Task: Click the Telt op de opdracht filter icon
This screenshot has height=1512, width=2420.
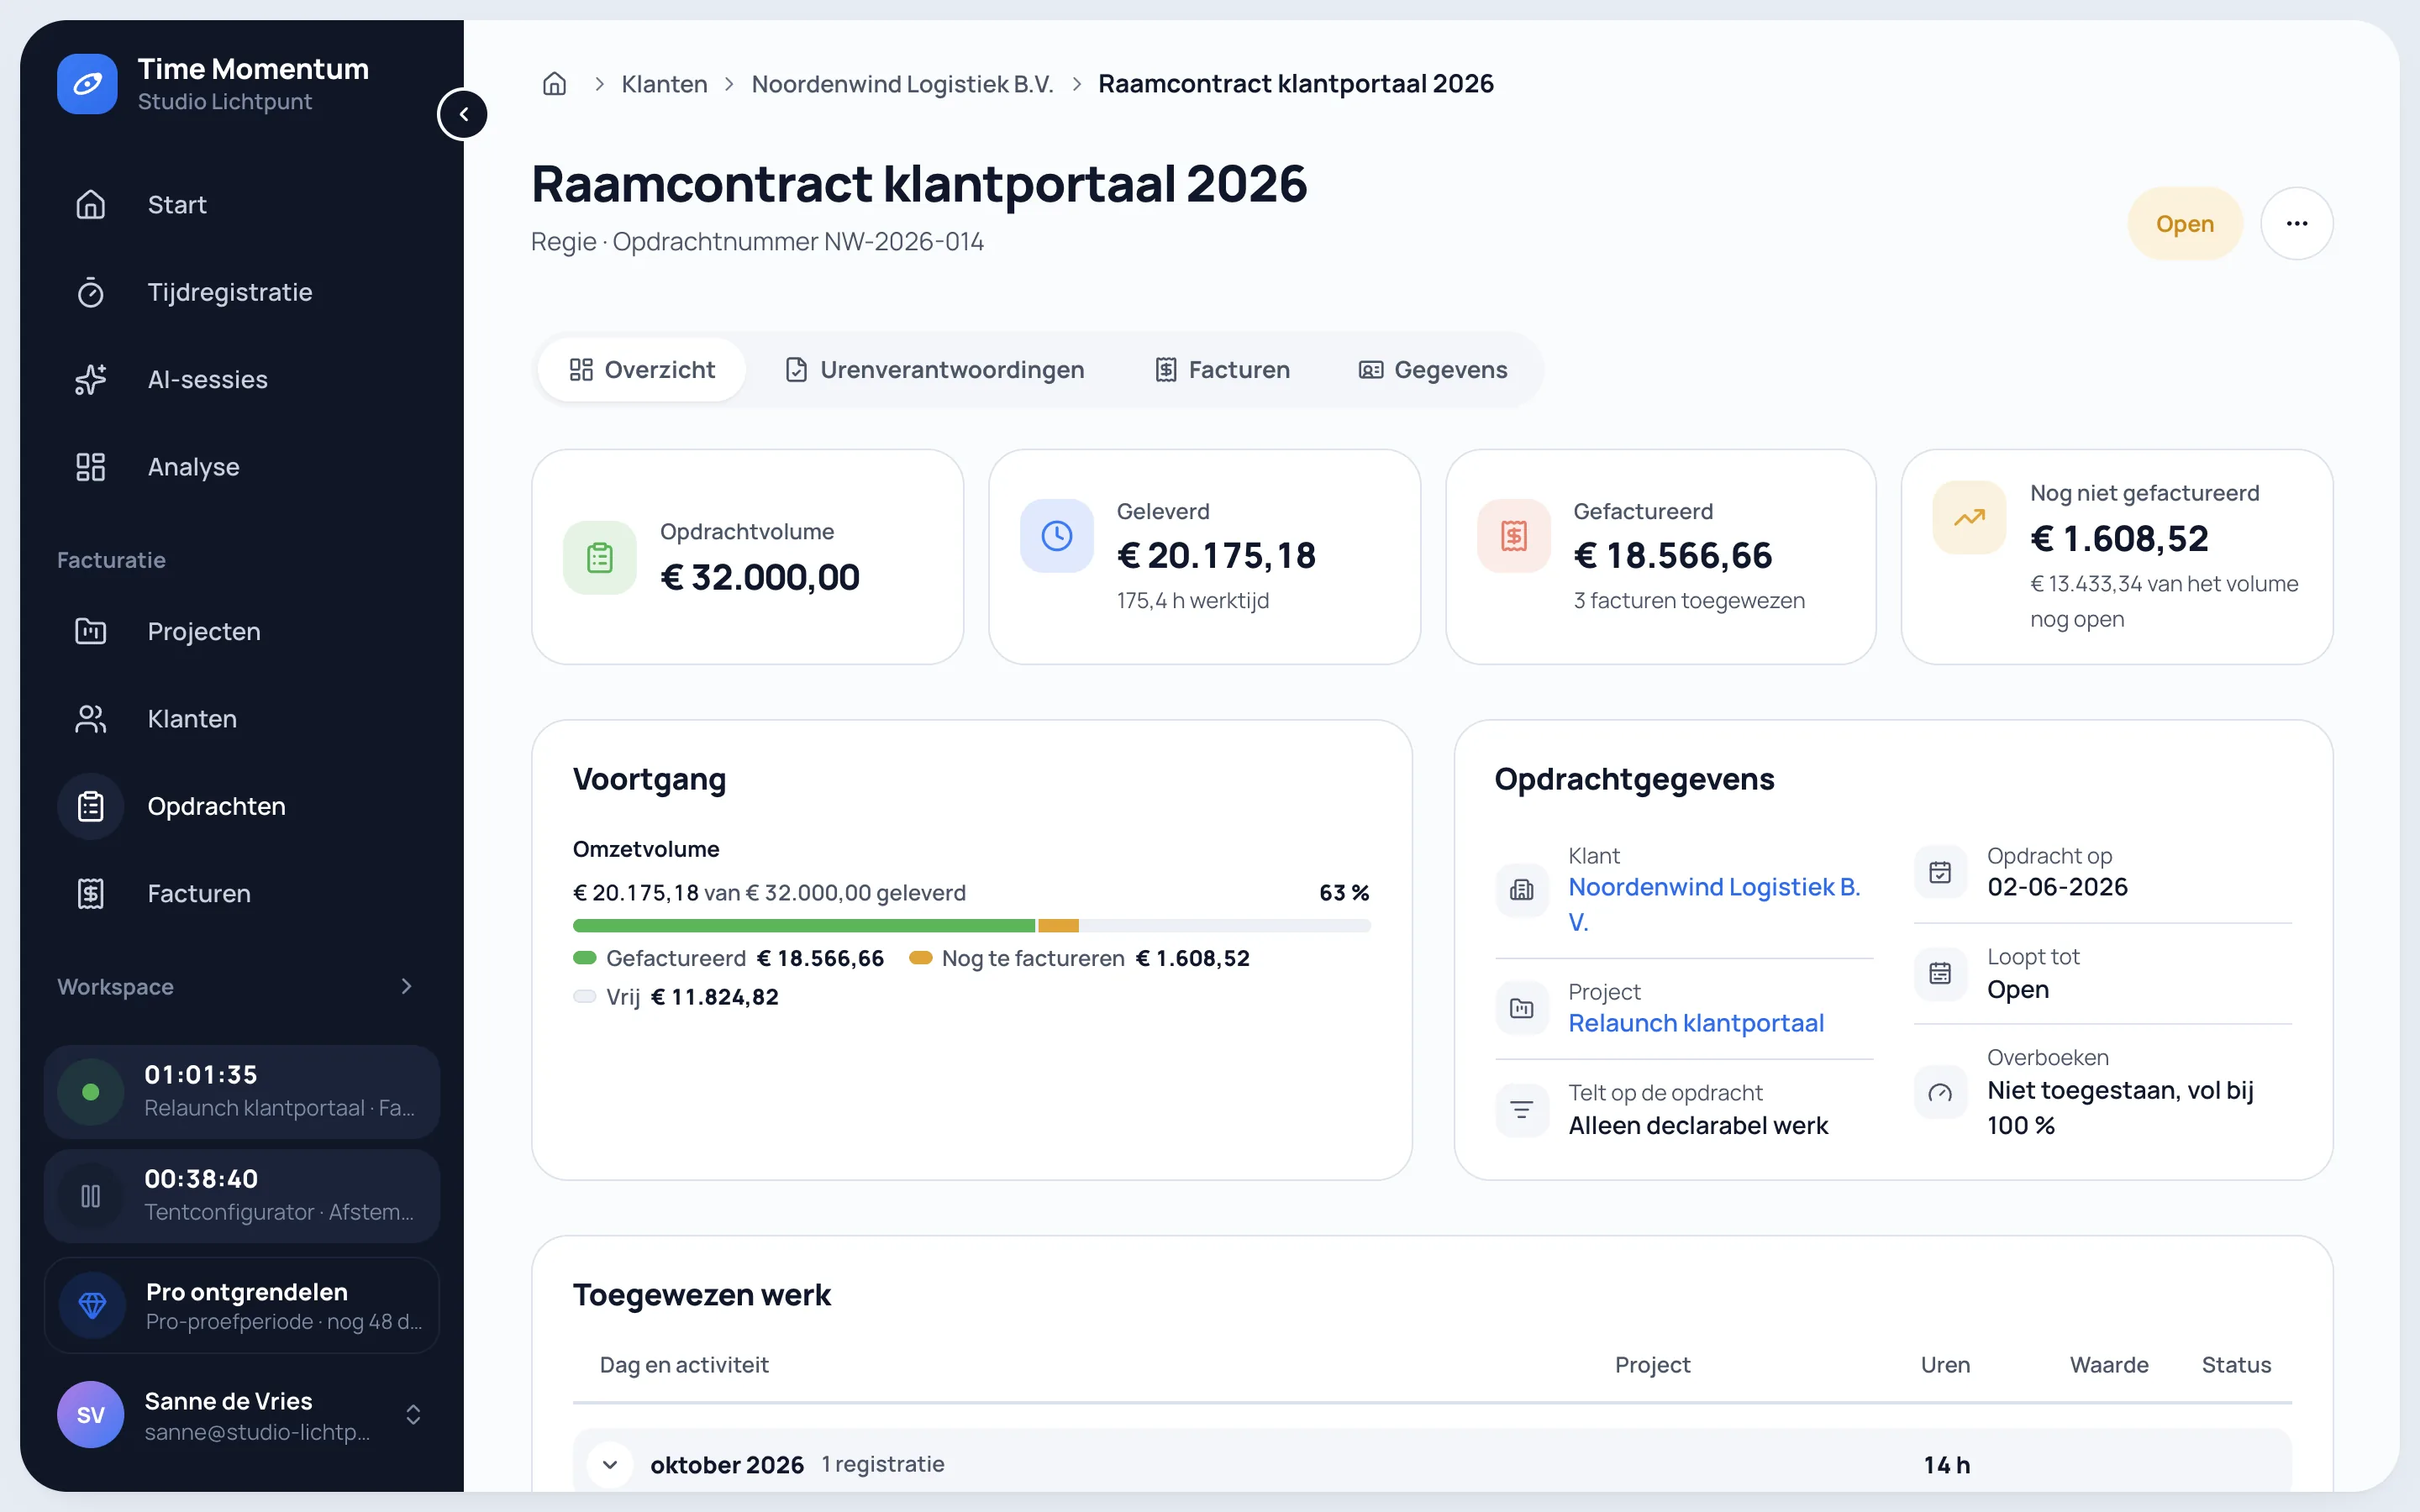Action: 1522,1109
